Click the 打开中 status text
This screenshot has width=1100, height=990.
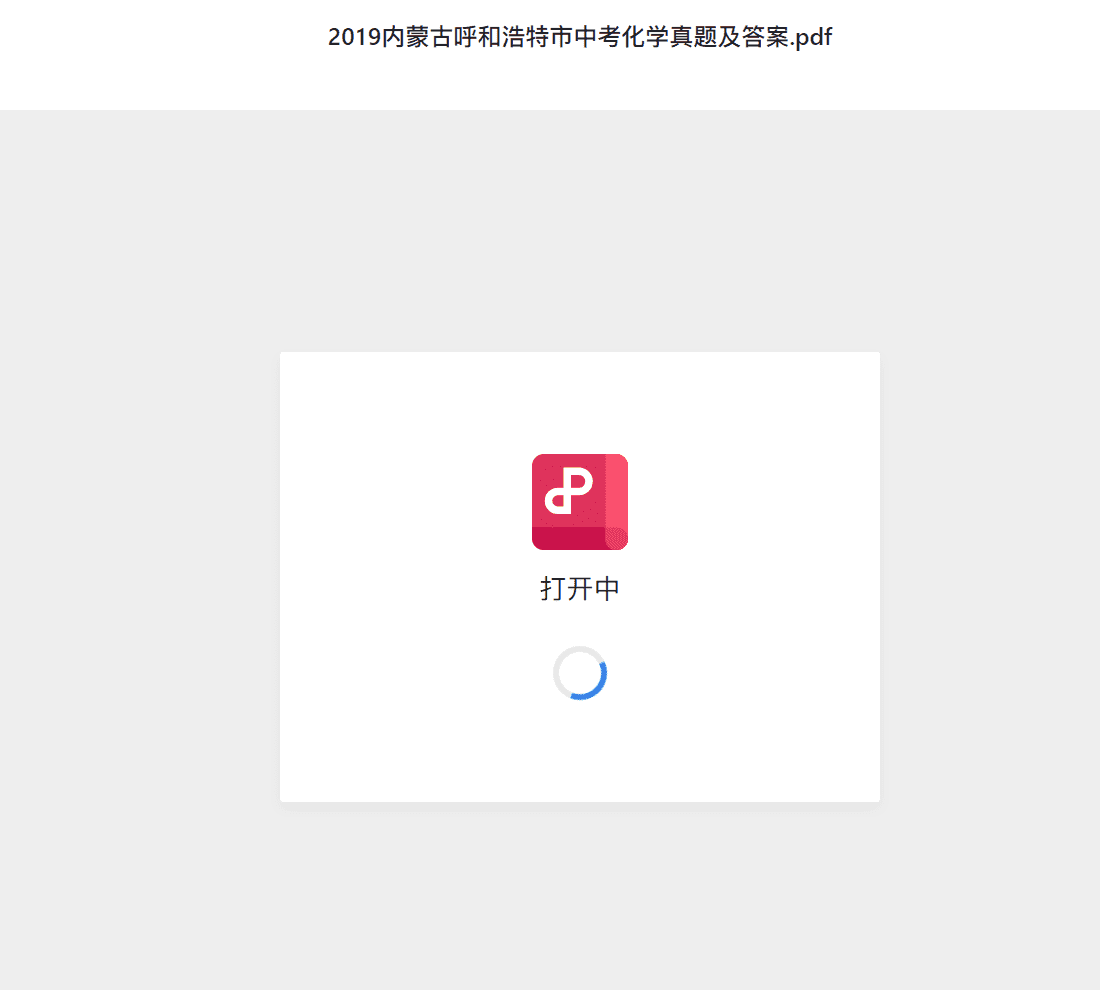579,589
